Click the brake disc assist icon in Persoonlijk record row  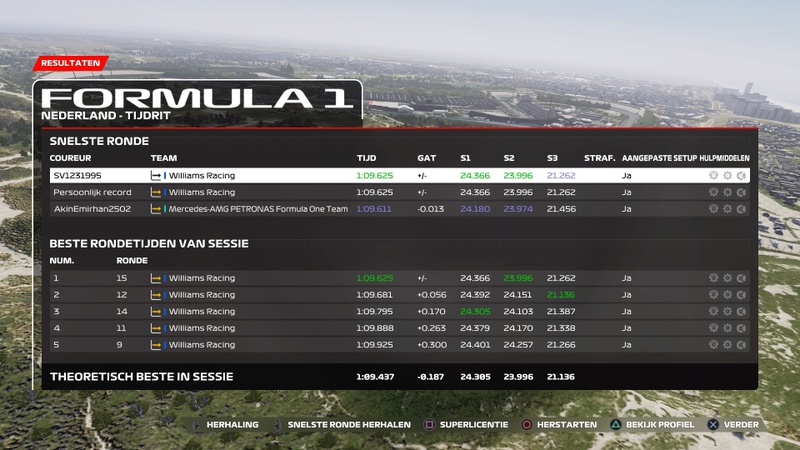pos(741,192)
